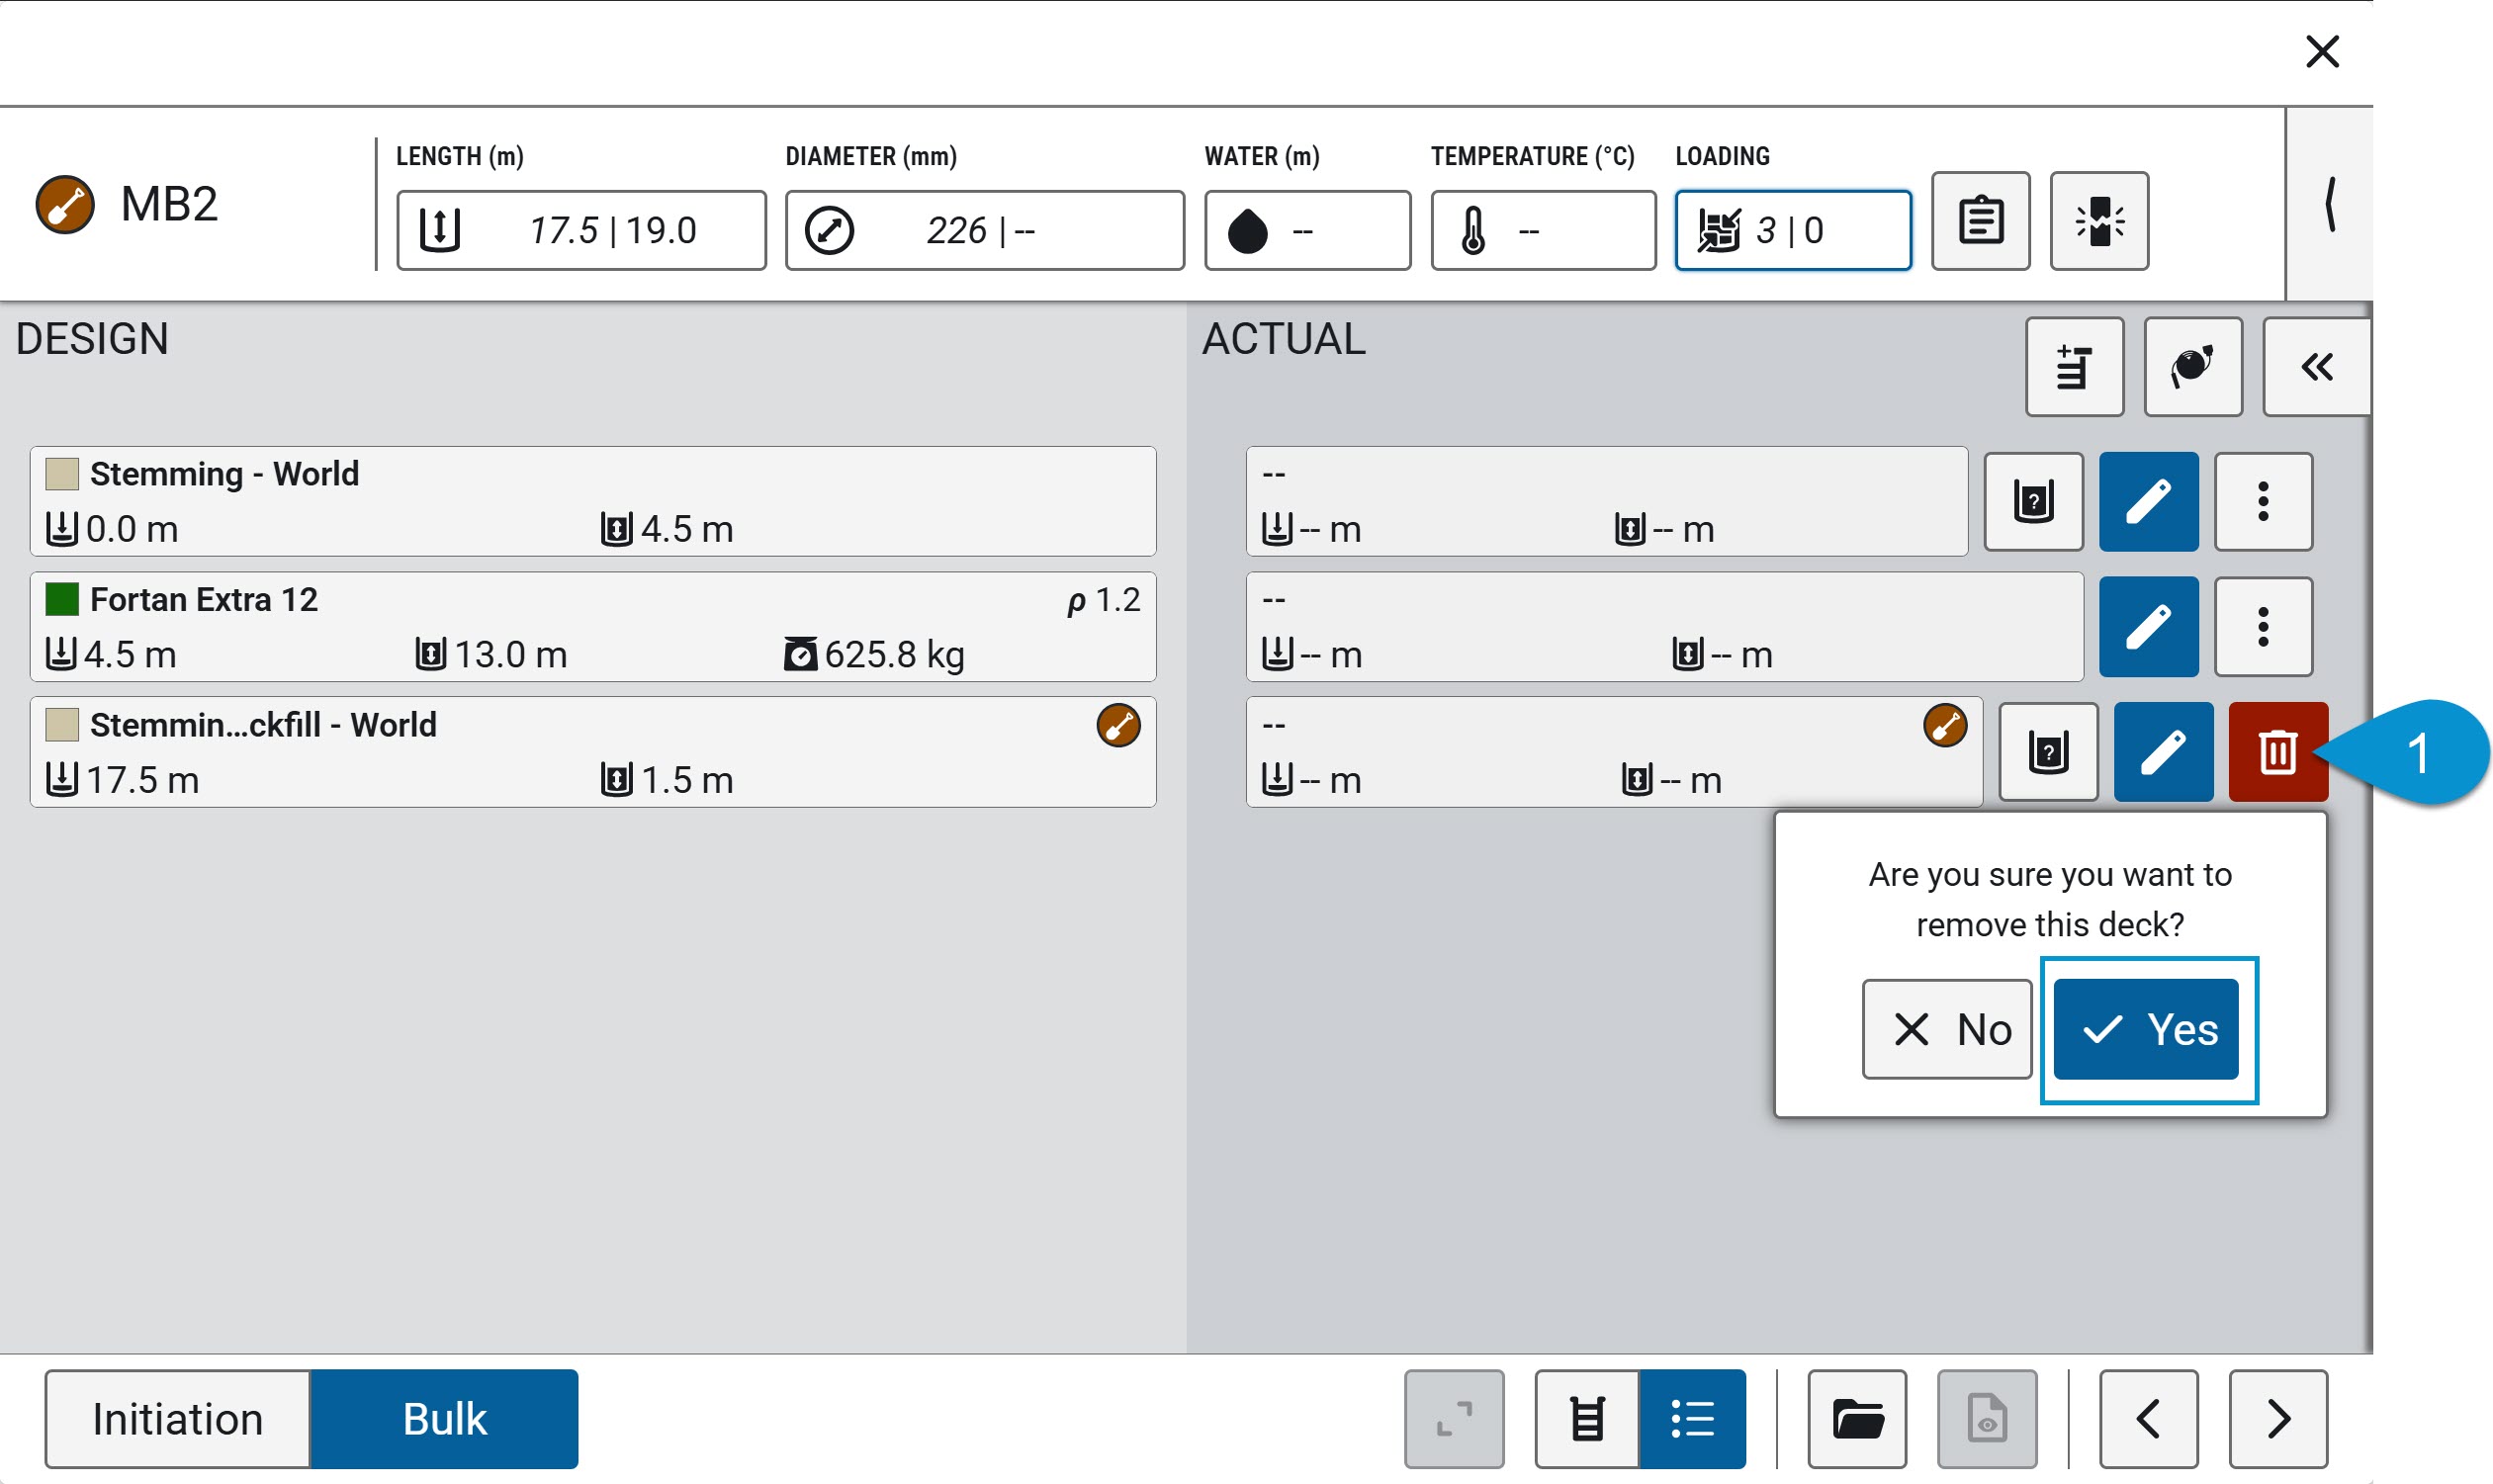Collapse Actual panel with double chevron

2316,367
